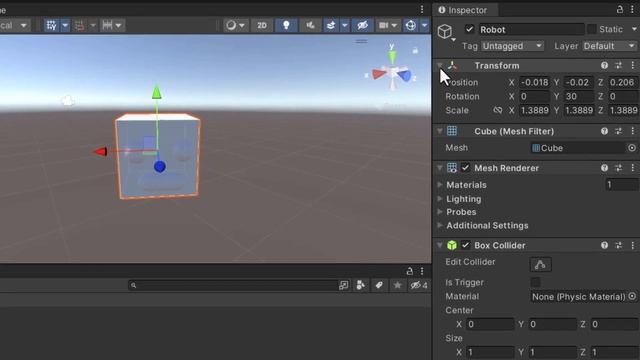Toggle the Static checkbox
The width and height of the screenshot is (640, 360).
(x=591, y=29)
